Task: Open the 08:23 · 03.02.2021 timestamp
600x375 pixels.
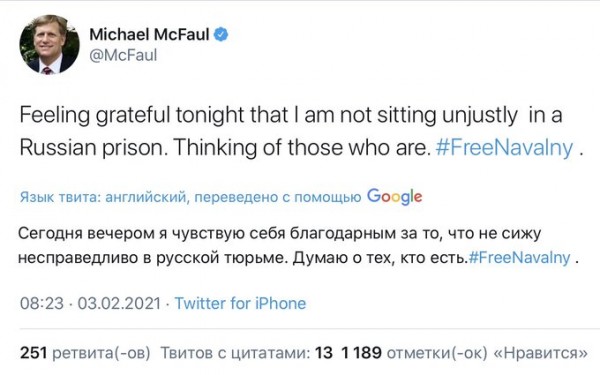Action: 90,303
